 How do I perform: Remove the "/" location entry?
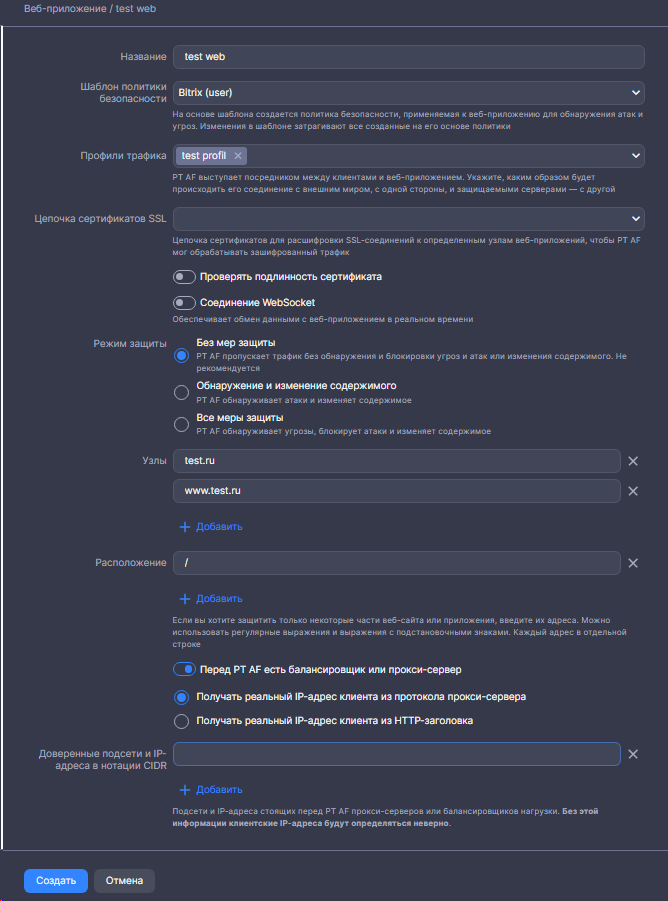tap(632, 563)
